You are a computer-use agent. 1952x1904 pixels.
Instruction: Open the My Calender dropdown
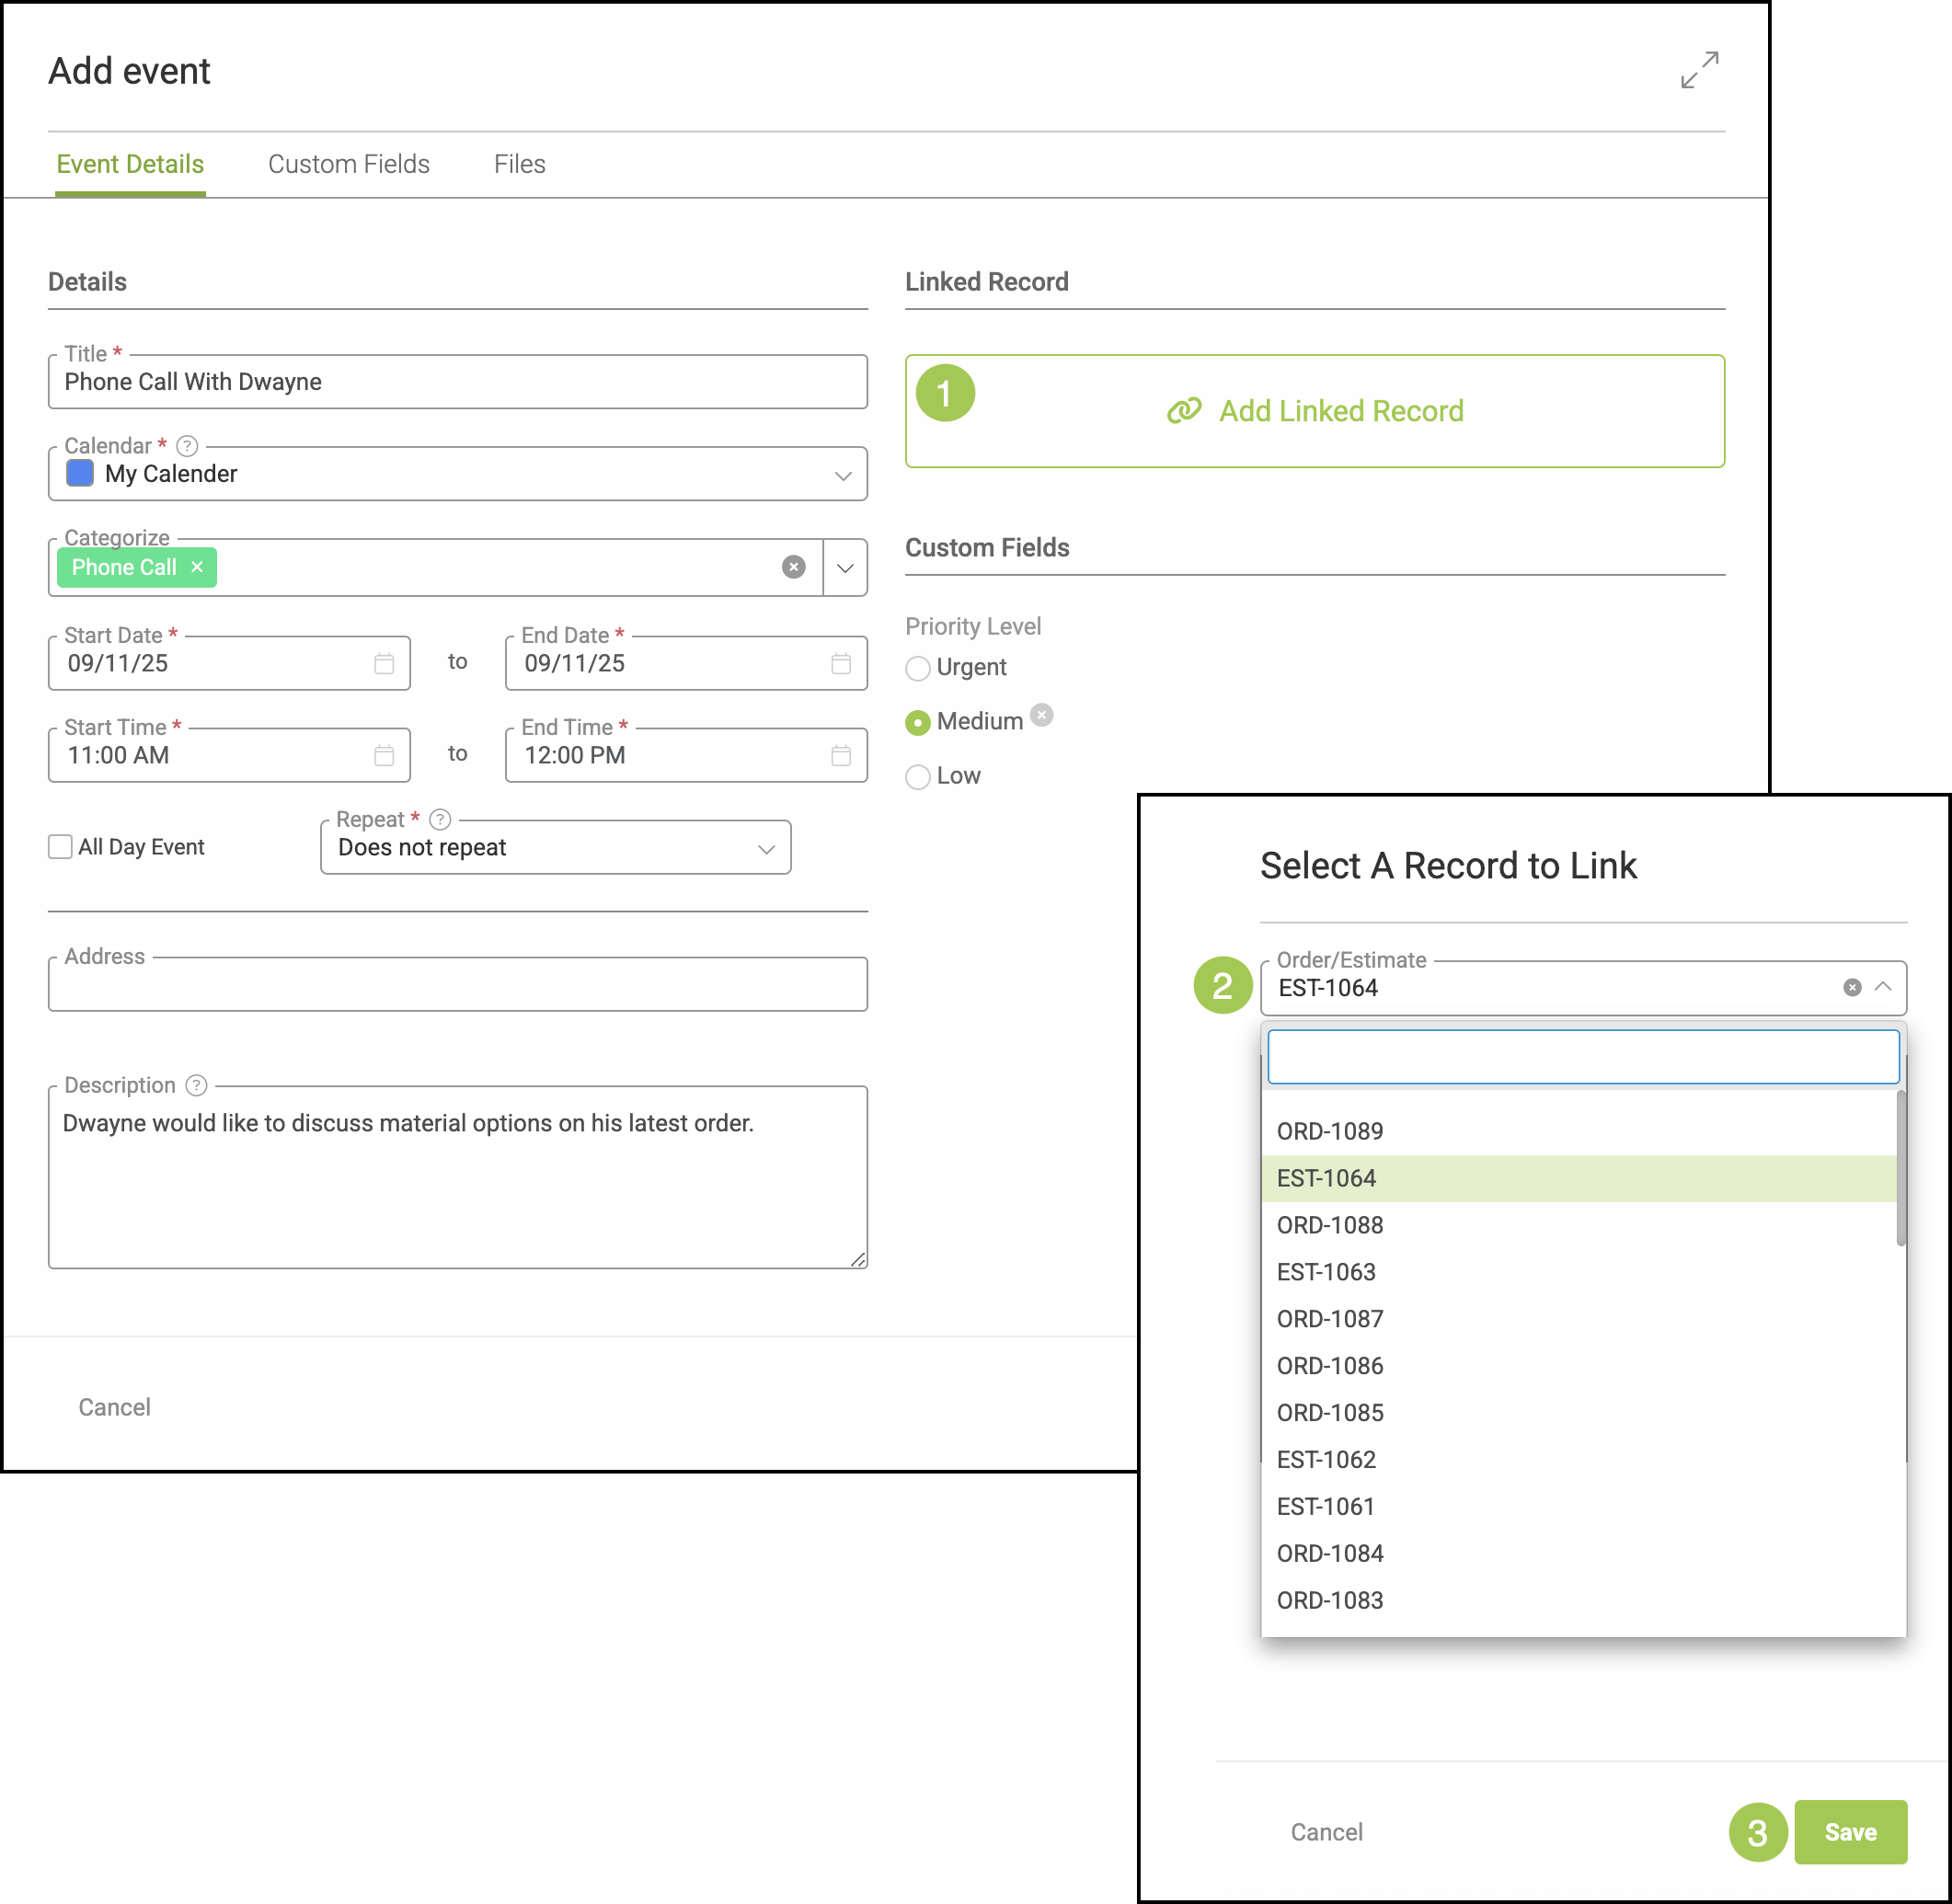843,475
